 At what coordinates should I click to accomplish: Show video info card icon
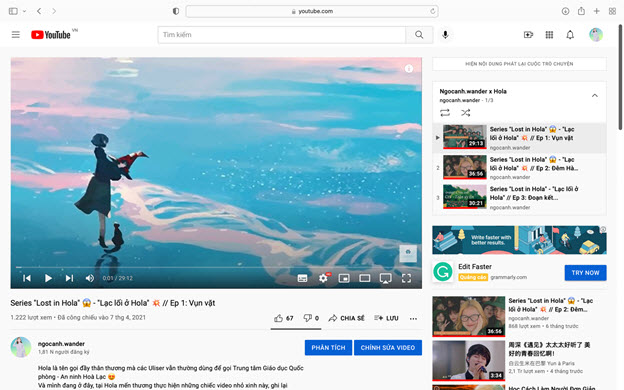coord(409,69)
